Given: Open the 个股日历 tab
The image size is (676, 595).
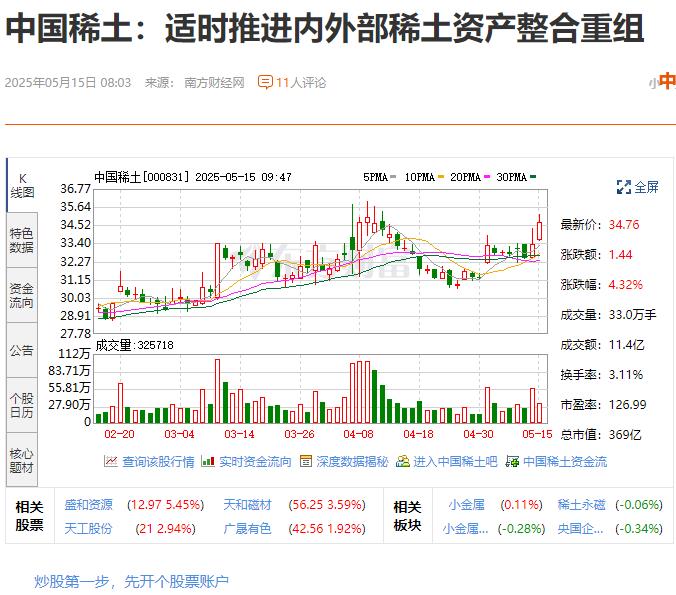Looking at the screenshot, I should pyautogui.click(x=22, y=405).
